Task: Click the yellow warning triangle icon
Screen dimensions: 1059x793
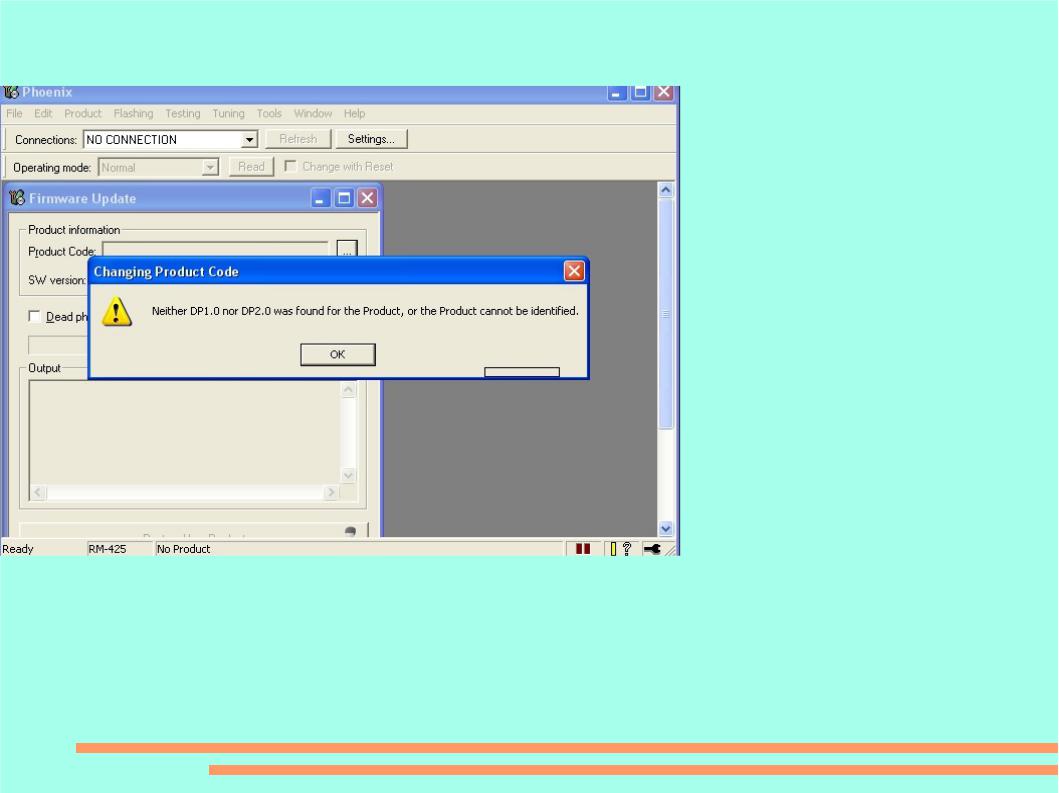Action: (117, 311)
